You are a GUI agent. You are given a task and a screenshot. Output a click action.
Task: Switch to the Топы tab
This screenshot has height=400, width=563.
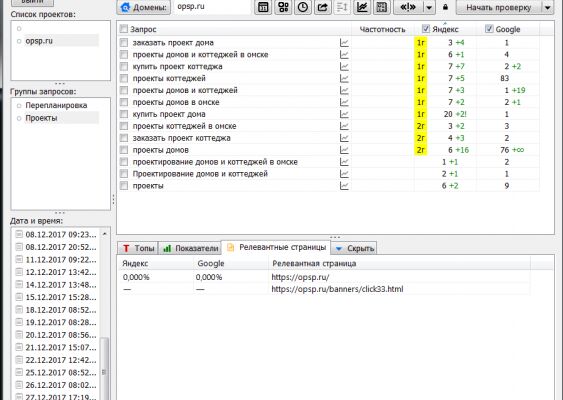(x=138, y=248)
